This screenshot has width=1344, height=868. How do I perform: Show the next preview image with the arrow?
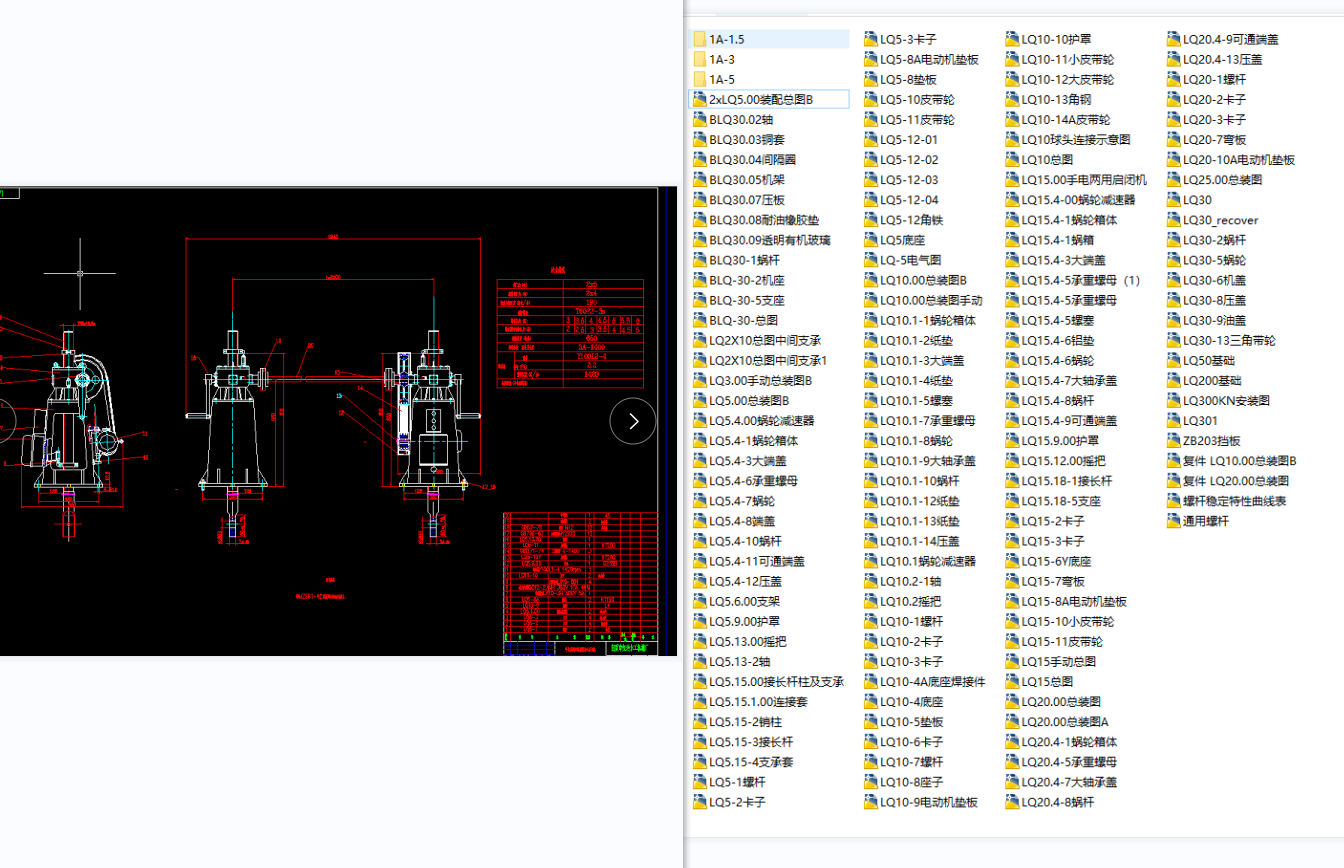(633, 421)
